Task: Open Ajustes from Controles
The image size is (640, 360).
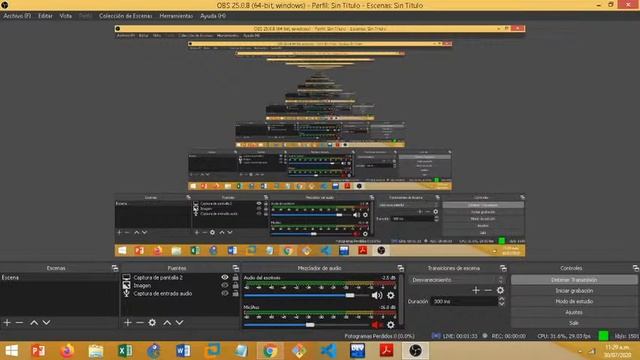Action: pyautogui.click(x=574, y=312)
